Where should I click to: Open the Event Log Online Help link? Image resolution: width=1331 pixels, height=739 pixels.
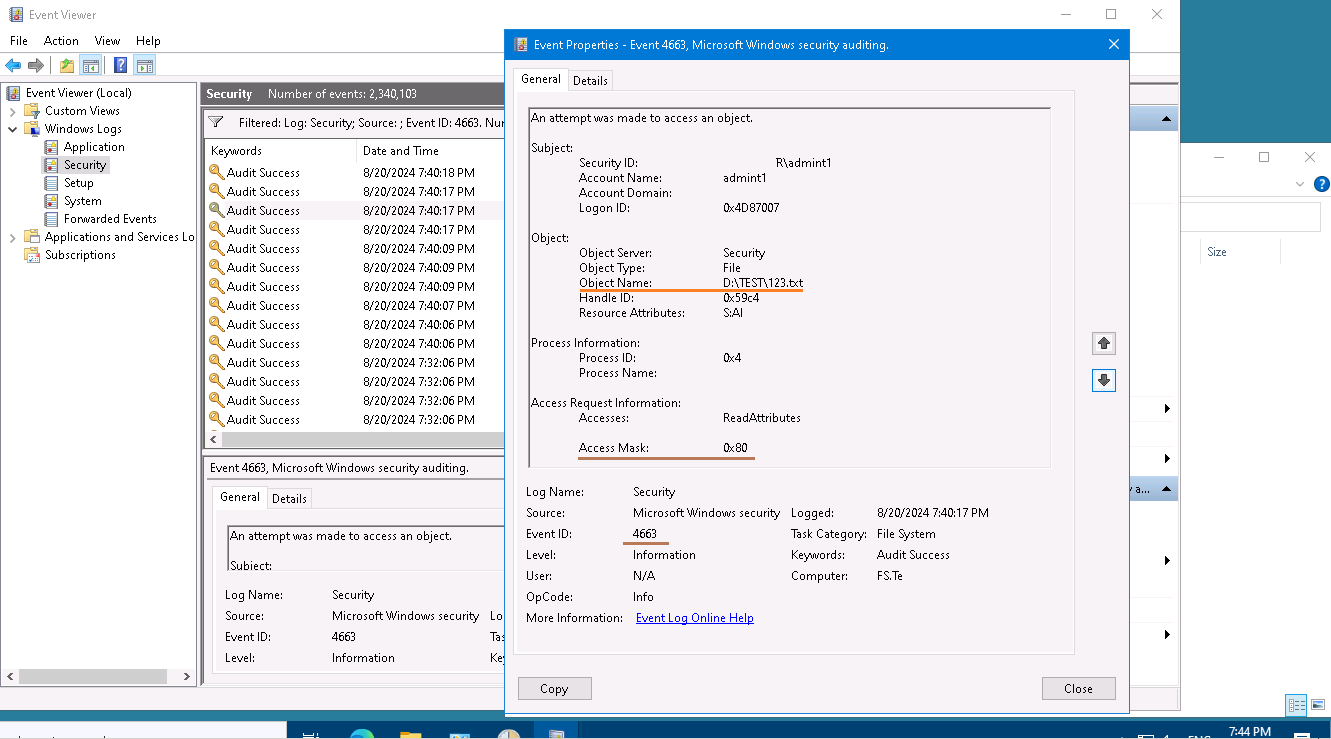[695, 618]
